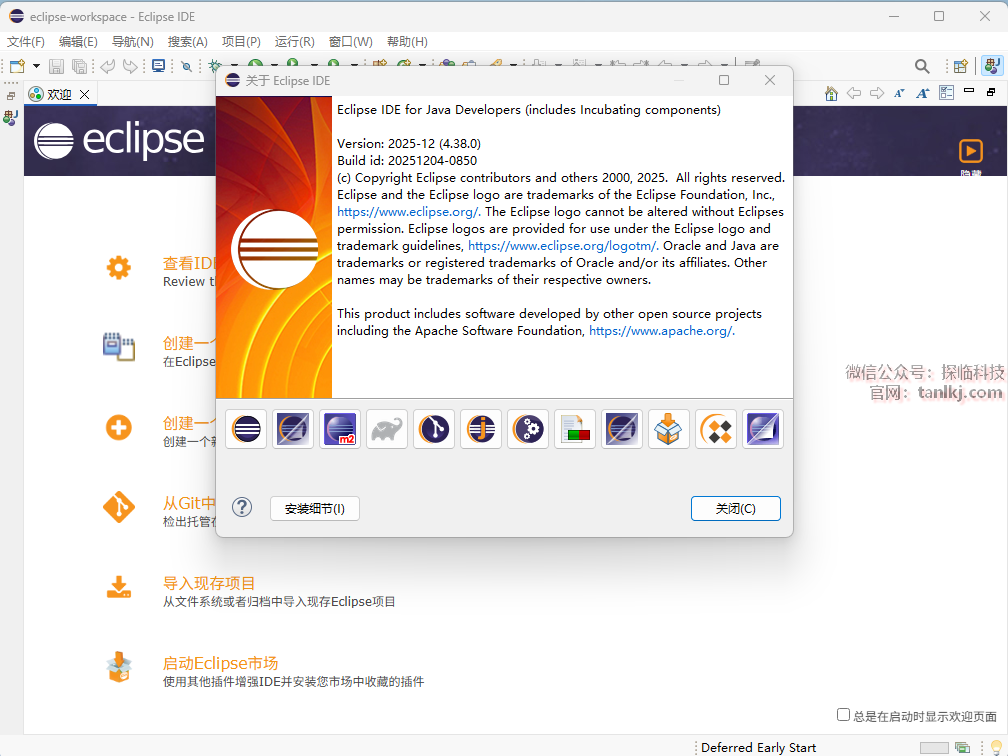Click the Marketplace box plugin icon
The height and width of the screenshot is (756, 1008).
(669, 429)
